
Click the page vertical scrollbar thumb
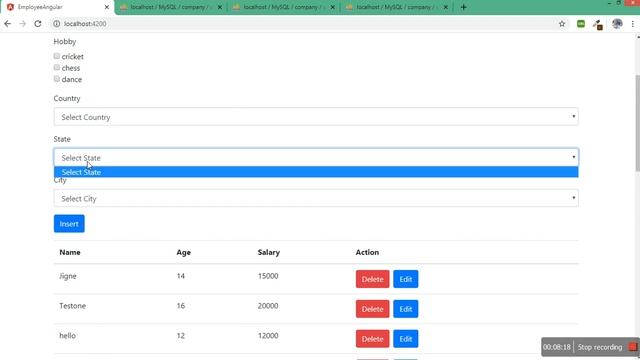coord(638,122)
